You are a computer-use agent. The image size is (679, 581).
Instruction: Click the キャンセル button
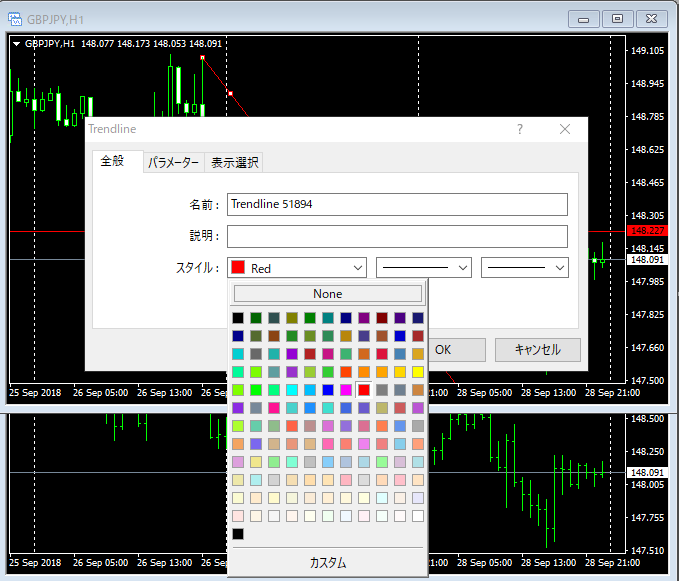click(x=537, y=350)
